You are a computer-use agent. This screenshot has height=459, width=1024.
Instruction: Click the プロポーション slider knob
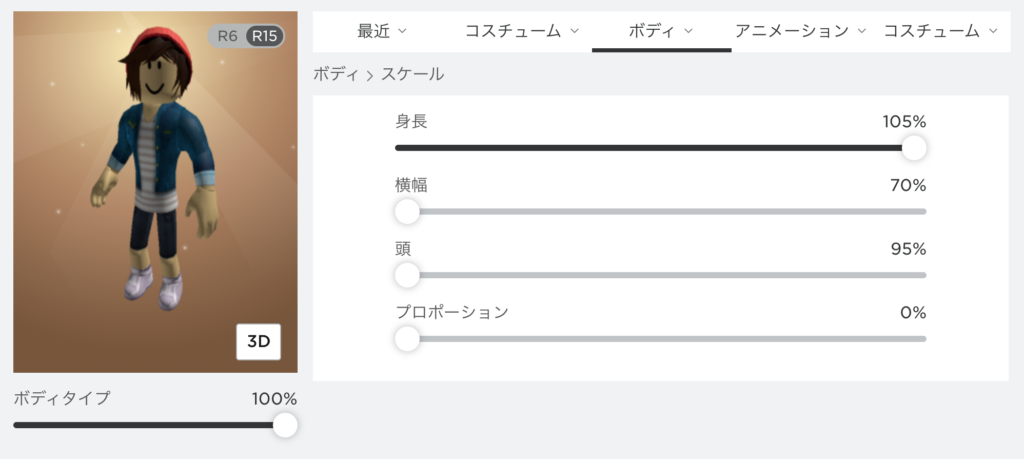408,339
